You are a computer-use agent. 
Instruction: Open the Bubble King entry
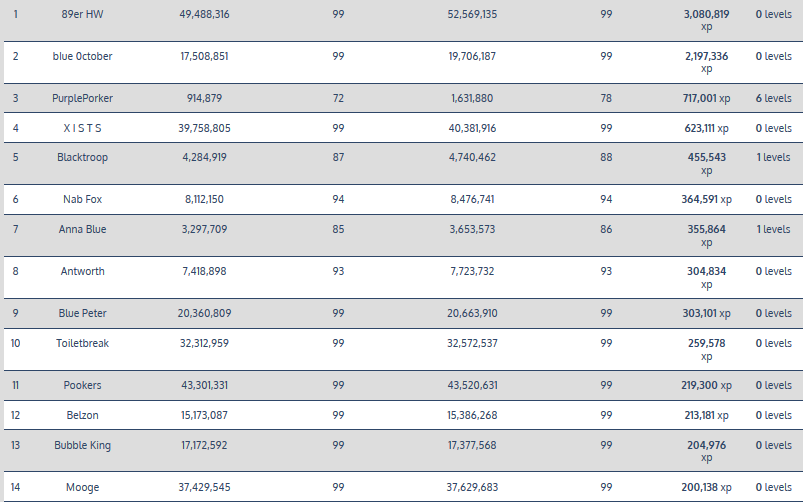[x=82, y=444]
